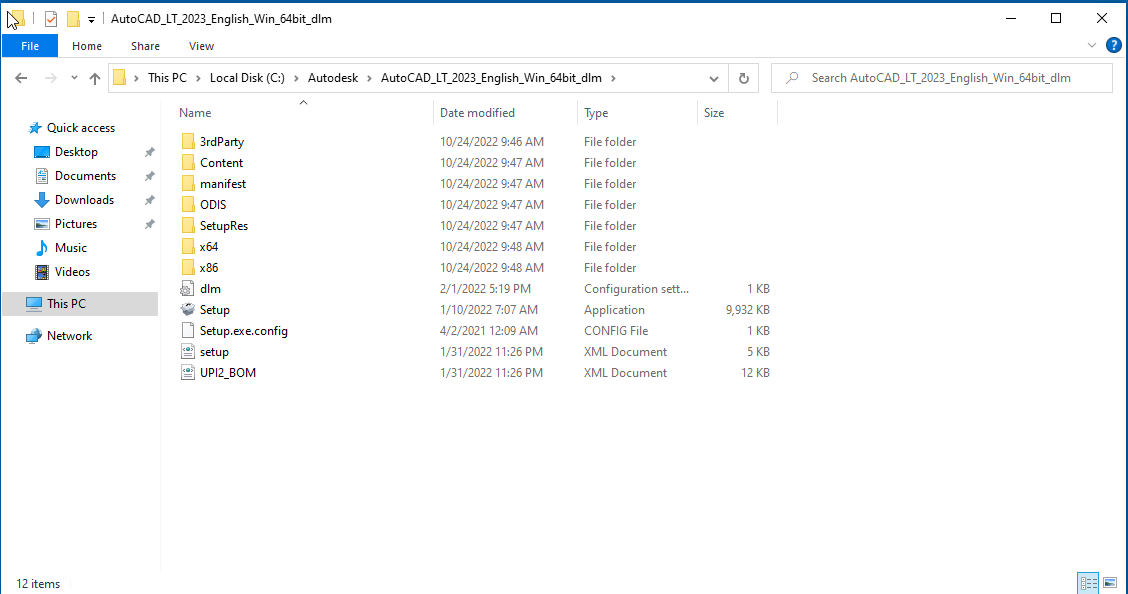Go up one level with Up arrow
The width and height of the screenshot is (1128, 594).
point(95,78)
